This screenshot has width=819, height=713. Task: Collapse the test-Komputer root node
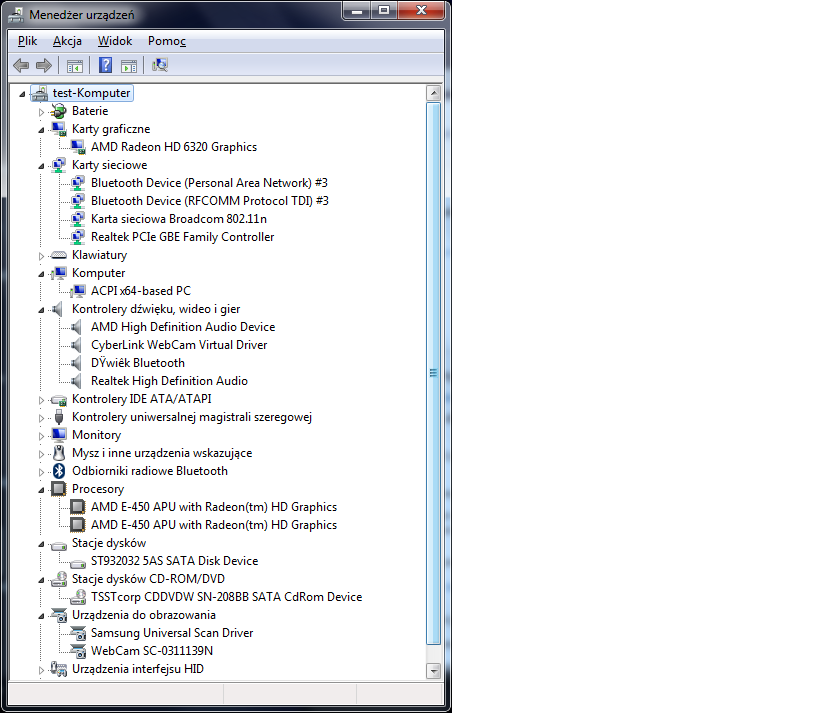22,94
